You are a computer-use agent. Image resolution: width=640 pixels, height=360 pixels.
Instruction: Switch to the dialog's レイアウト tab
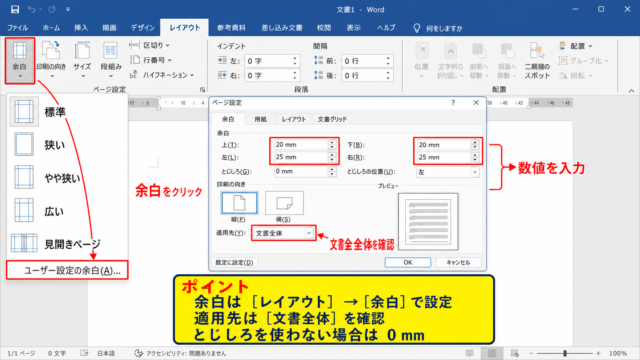pyautogui.click(x=293, y=119)
